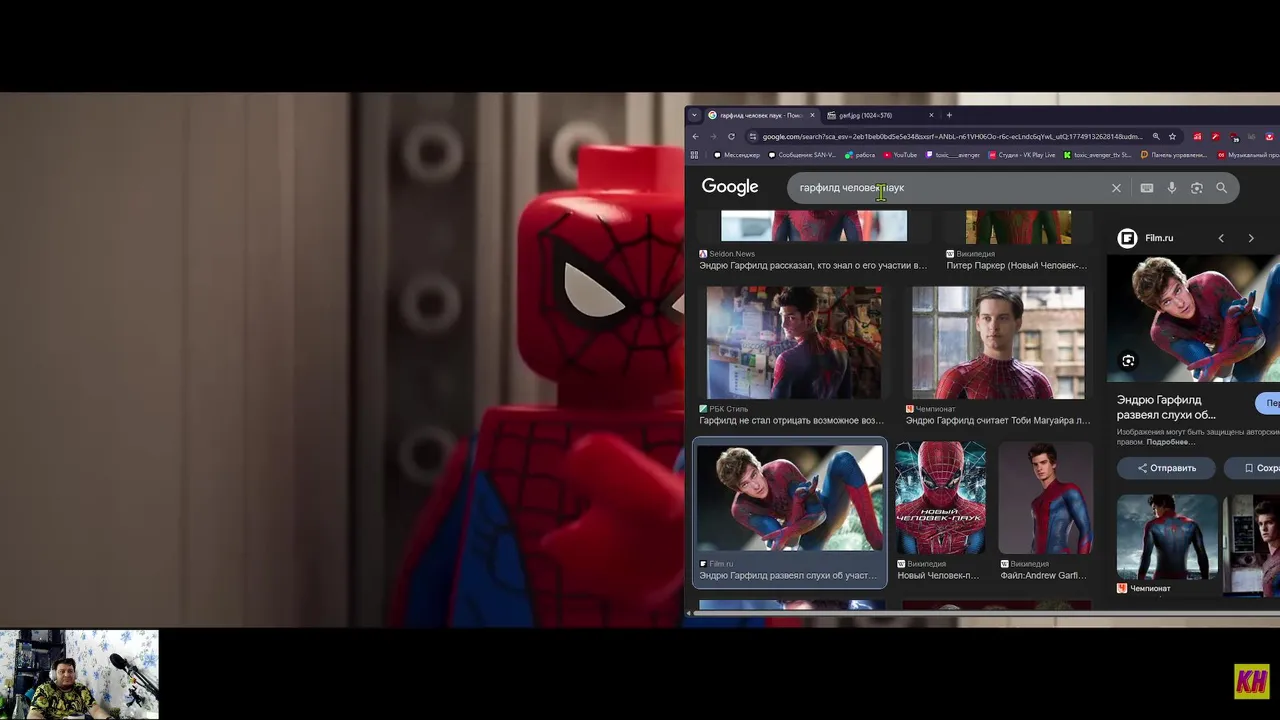
Task: Open the Подробнее copyright link
Action: 1170,442
